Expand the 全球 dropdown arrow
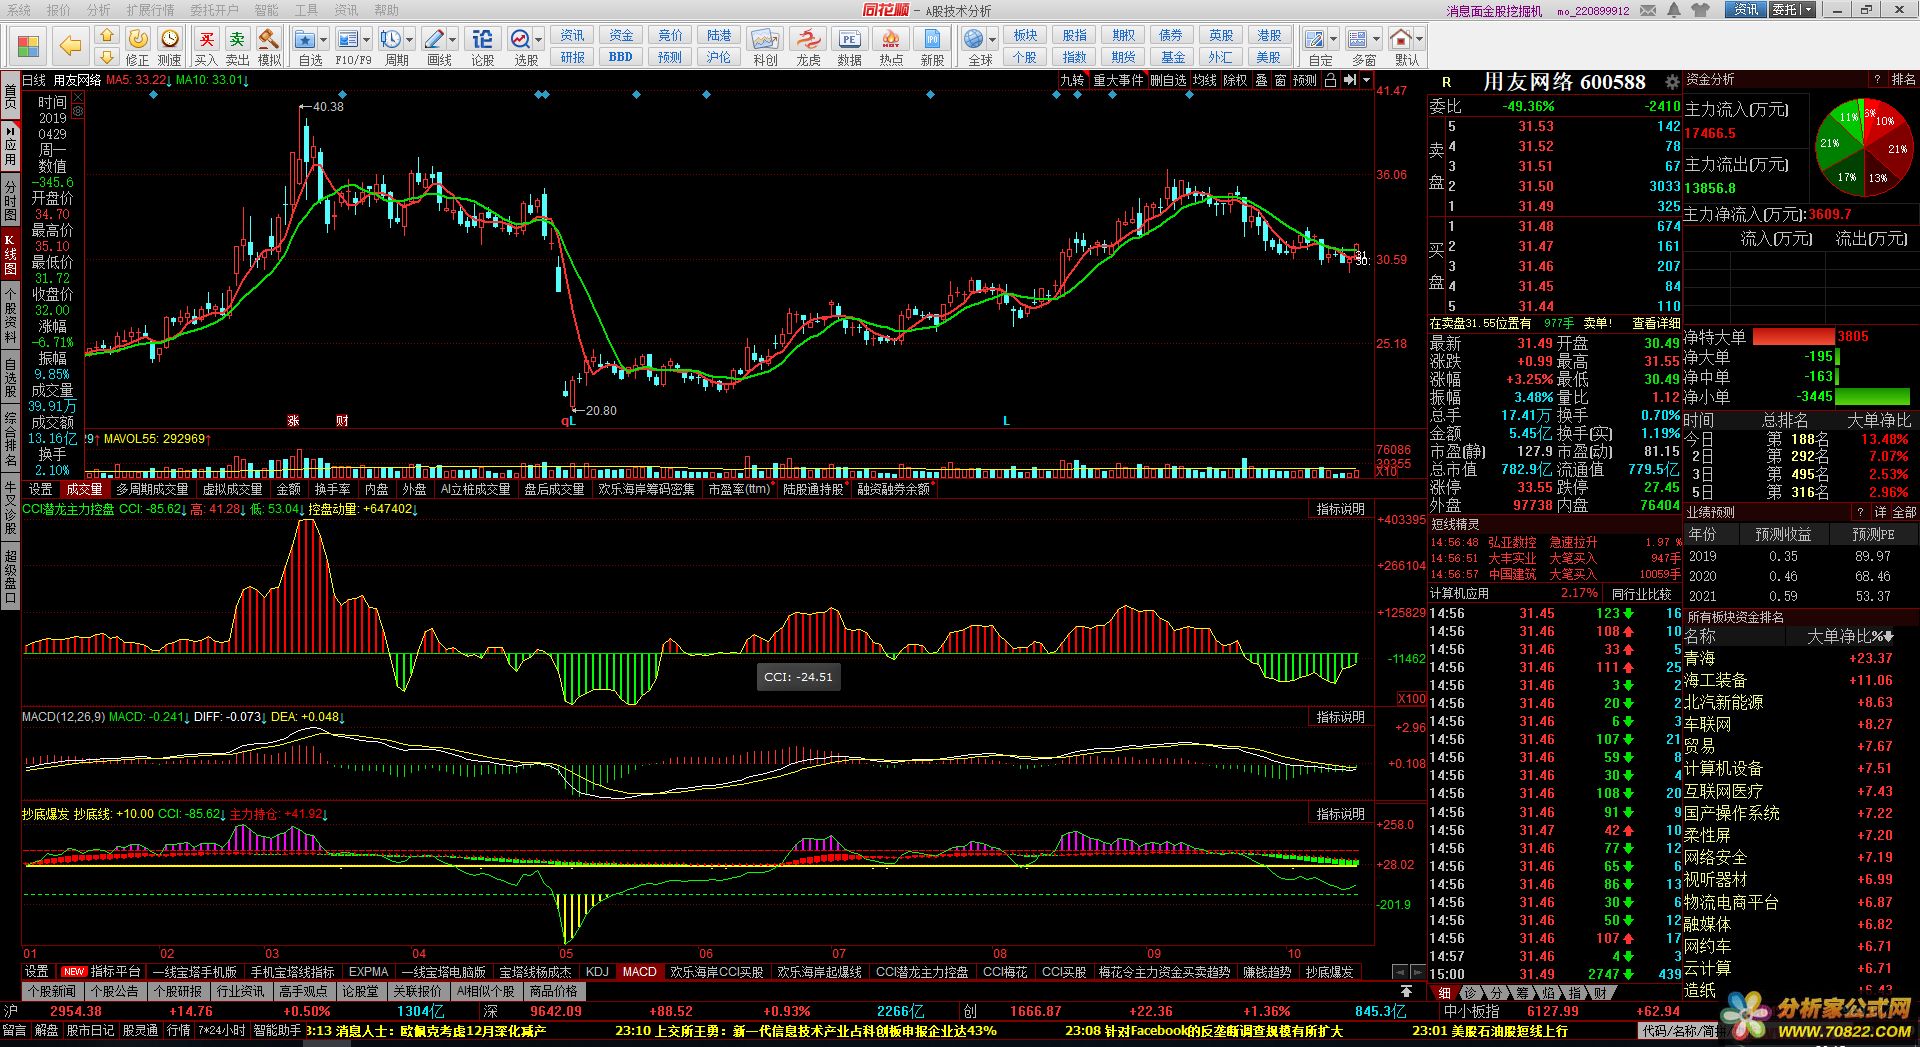Image resolution: width=1920 pixels, height=1047 pixels. pos(993,40)
